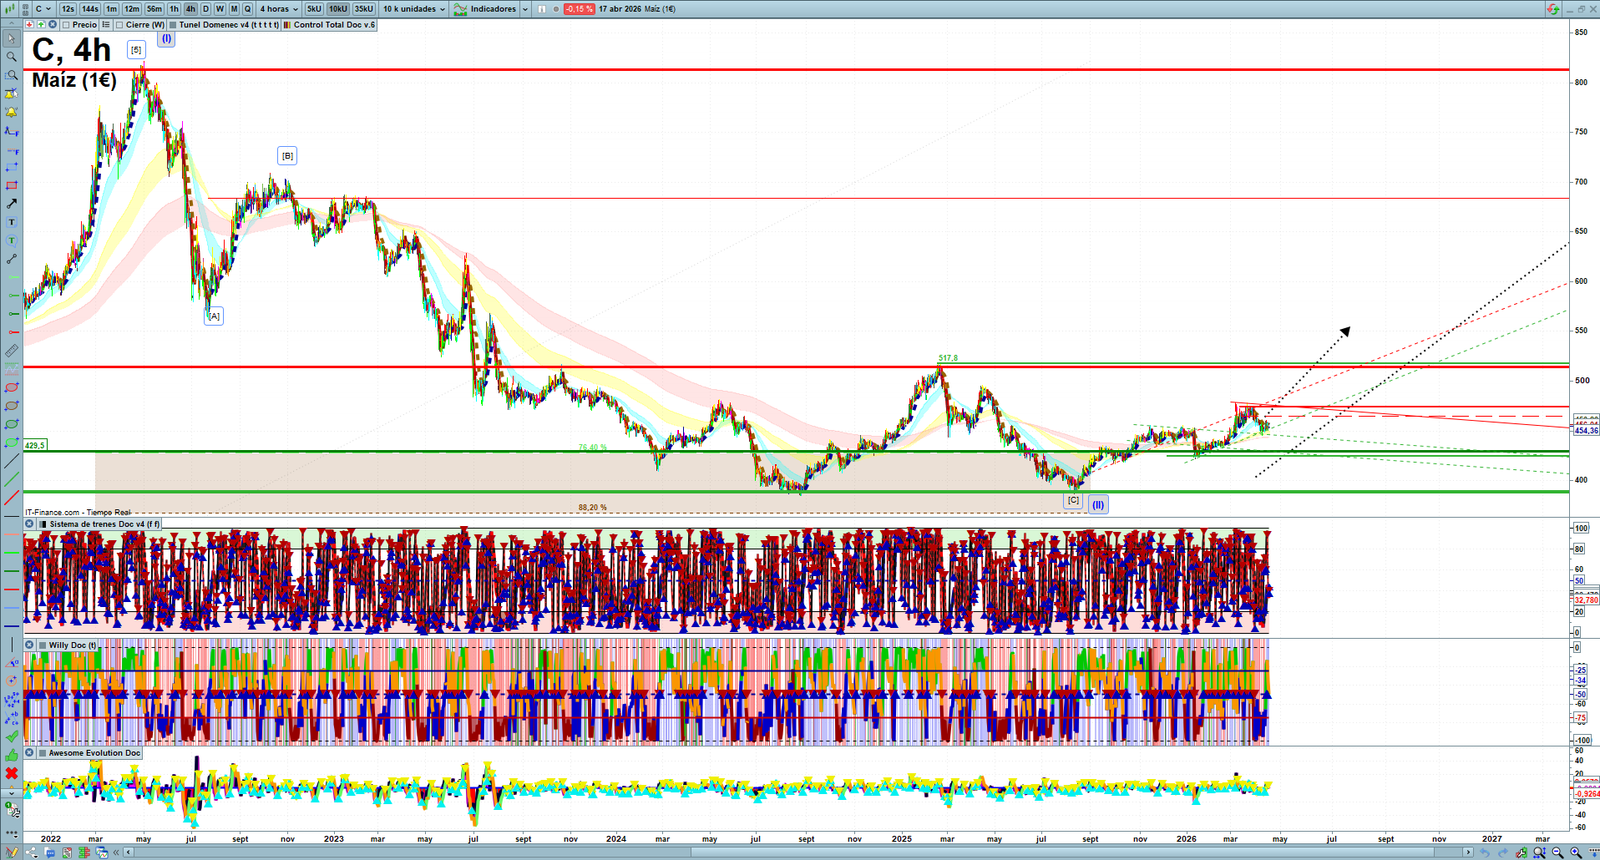Expand the Indicadores dropdown arrow
The height and width of the screenshot is (860, 1600).
tap(525, 9)
